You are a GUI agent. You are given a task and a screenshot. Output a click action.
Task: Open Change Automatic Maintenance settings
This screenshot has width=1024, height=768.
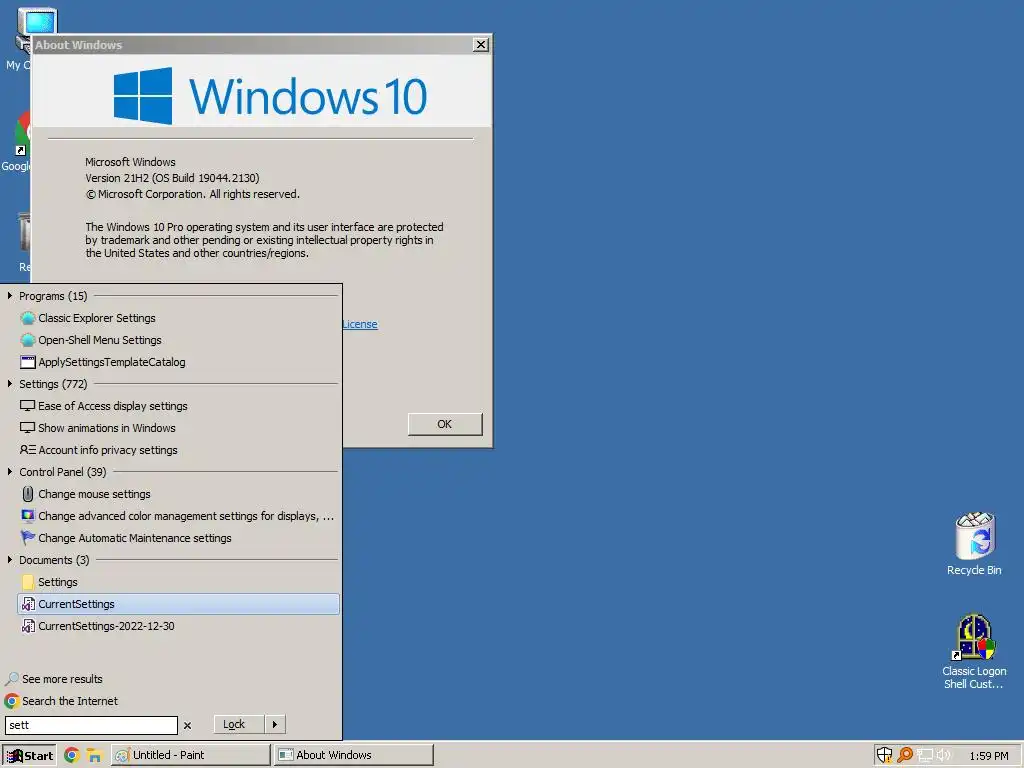point(178,538)
